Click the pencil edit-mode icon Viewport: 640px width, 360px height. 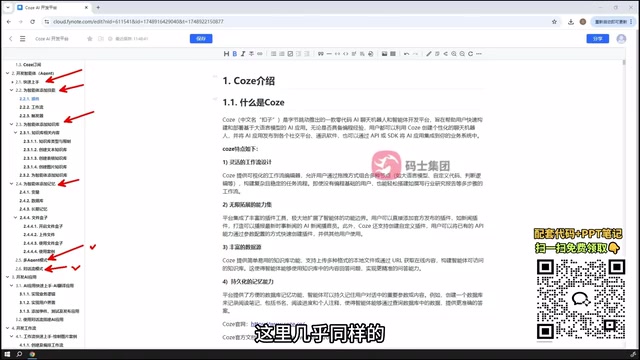click(x=429, y=54)
